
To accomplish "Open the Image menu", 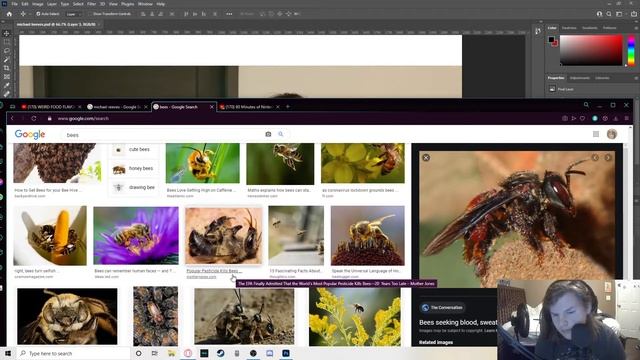I will (x=38, y=4).
